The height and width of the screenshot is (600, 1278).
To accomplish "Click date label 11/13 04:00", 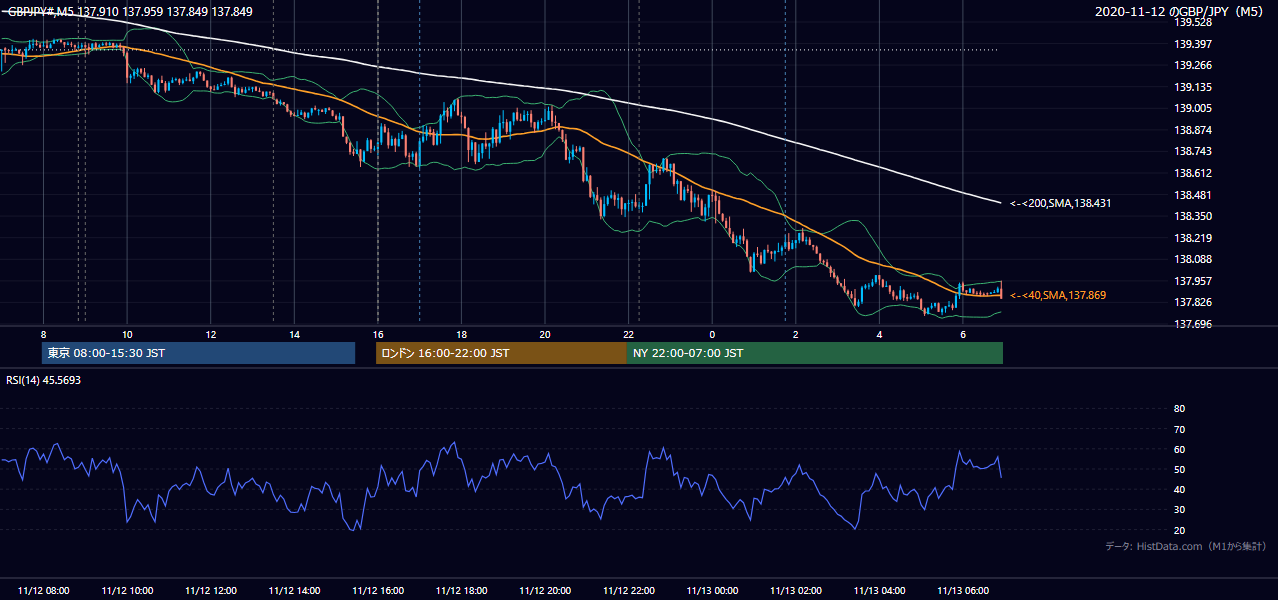I will (x=879, y=591).
